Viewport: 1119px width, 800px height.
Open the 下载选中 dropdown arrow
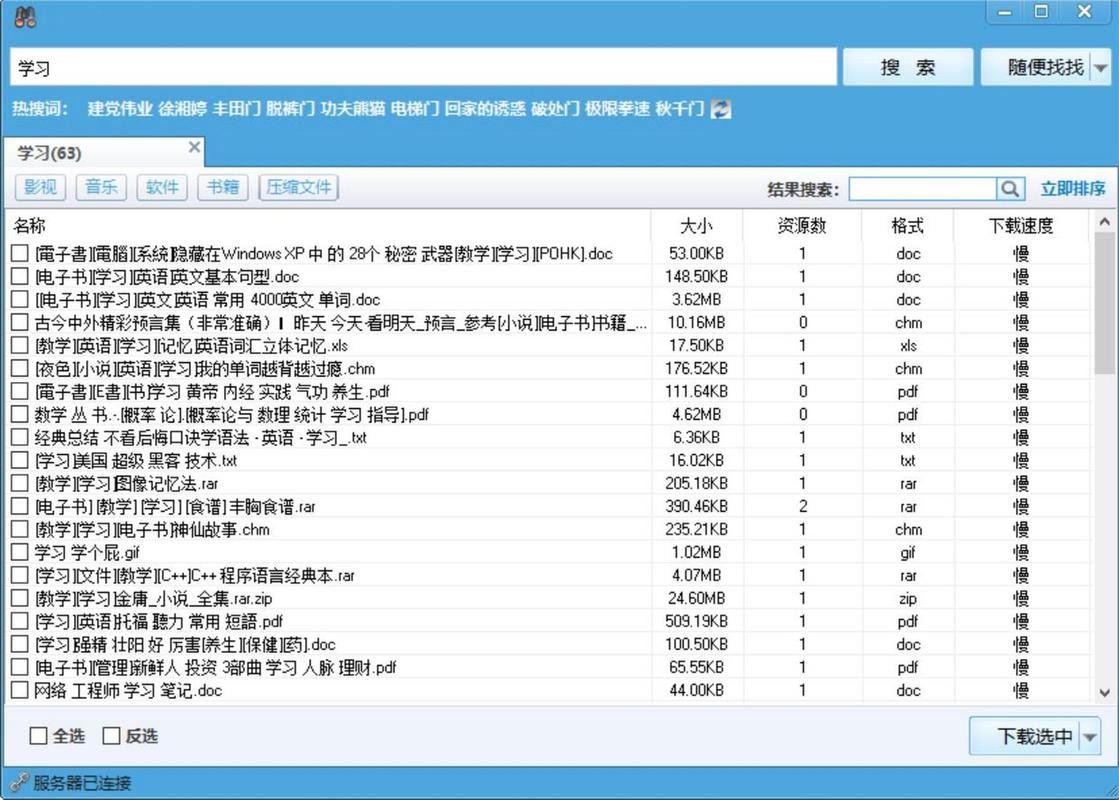1090,737
